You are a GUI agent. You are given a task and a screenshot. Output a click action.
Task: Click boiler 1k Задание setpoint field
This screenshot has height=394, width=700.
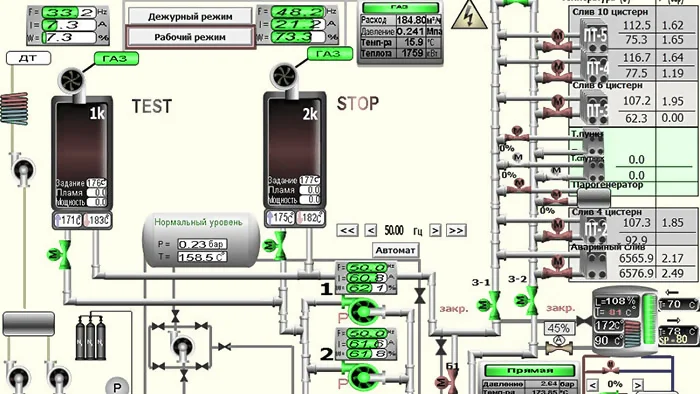[x=96, y=183]
